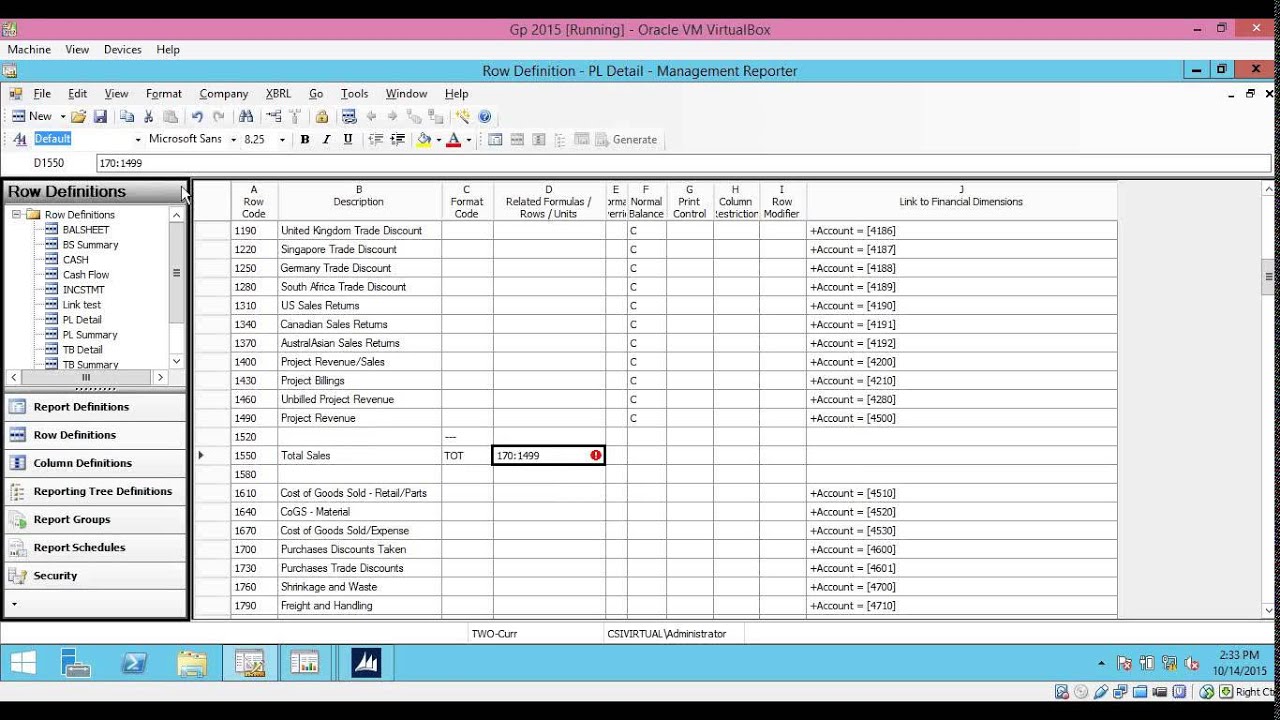Open the Tools menu
1280x720 pixels.
[355, 94]
